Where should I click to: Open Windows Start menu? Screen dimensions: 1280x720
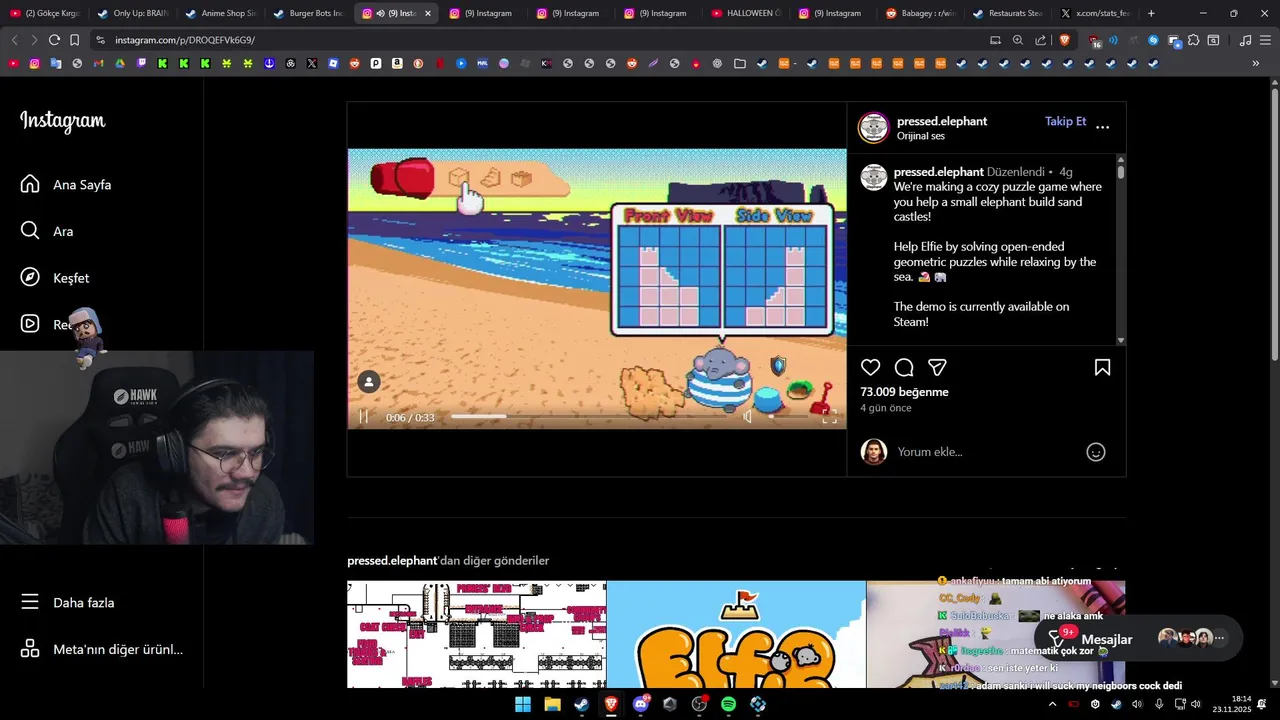[x=522, y=704]
